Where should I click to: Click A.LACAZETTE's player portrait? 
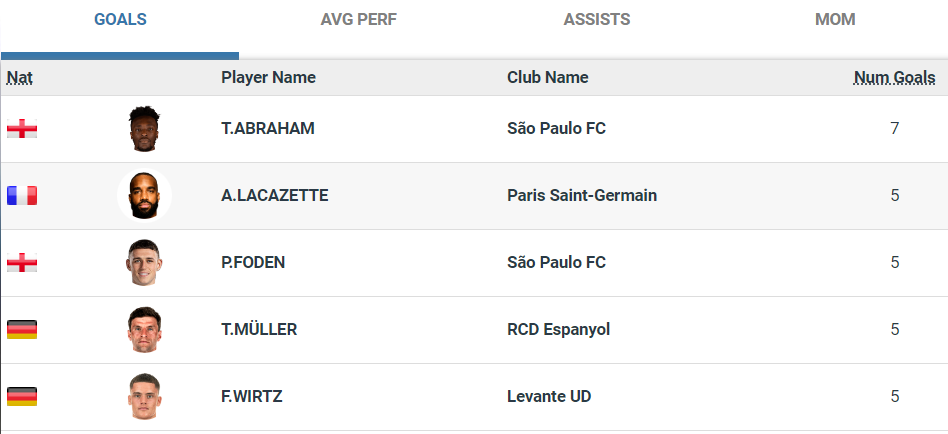144,196
